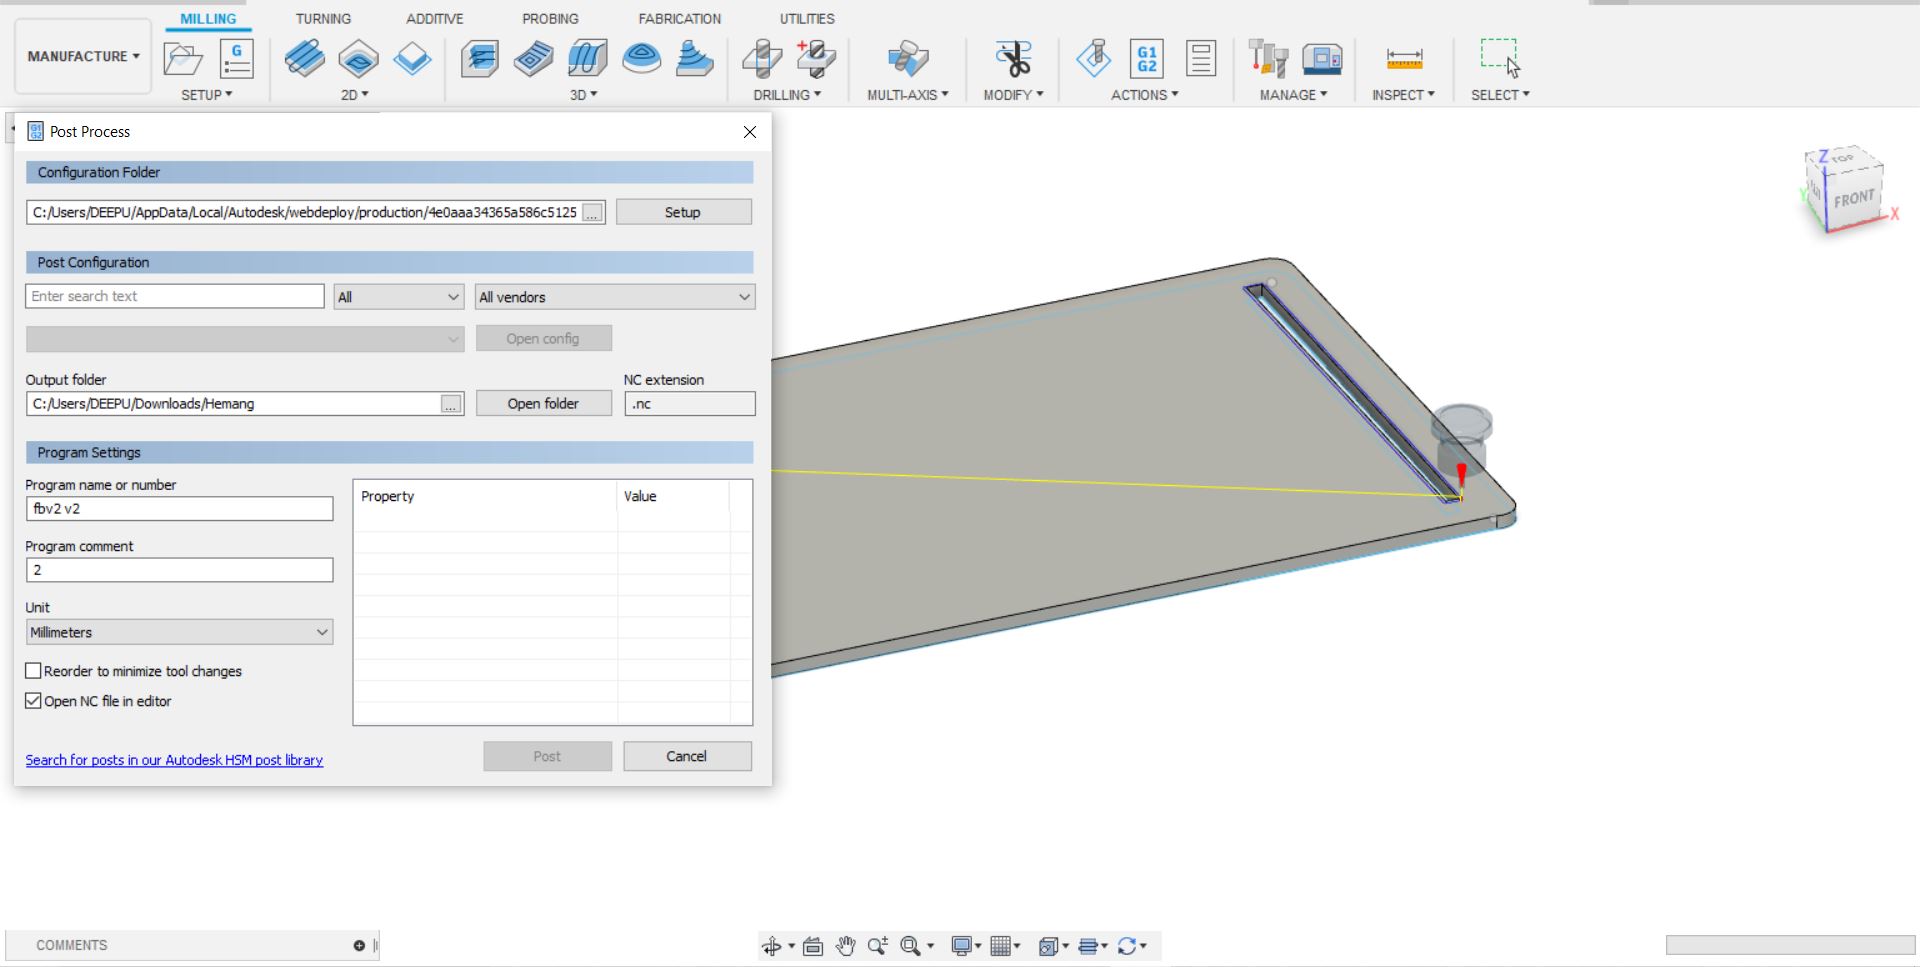Select the Drill tool
Screen dimensions: 1920x967
[762, 59]
